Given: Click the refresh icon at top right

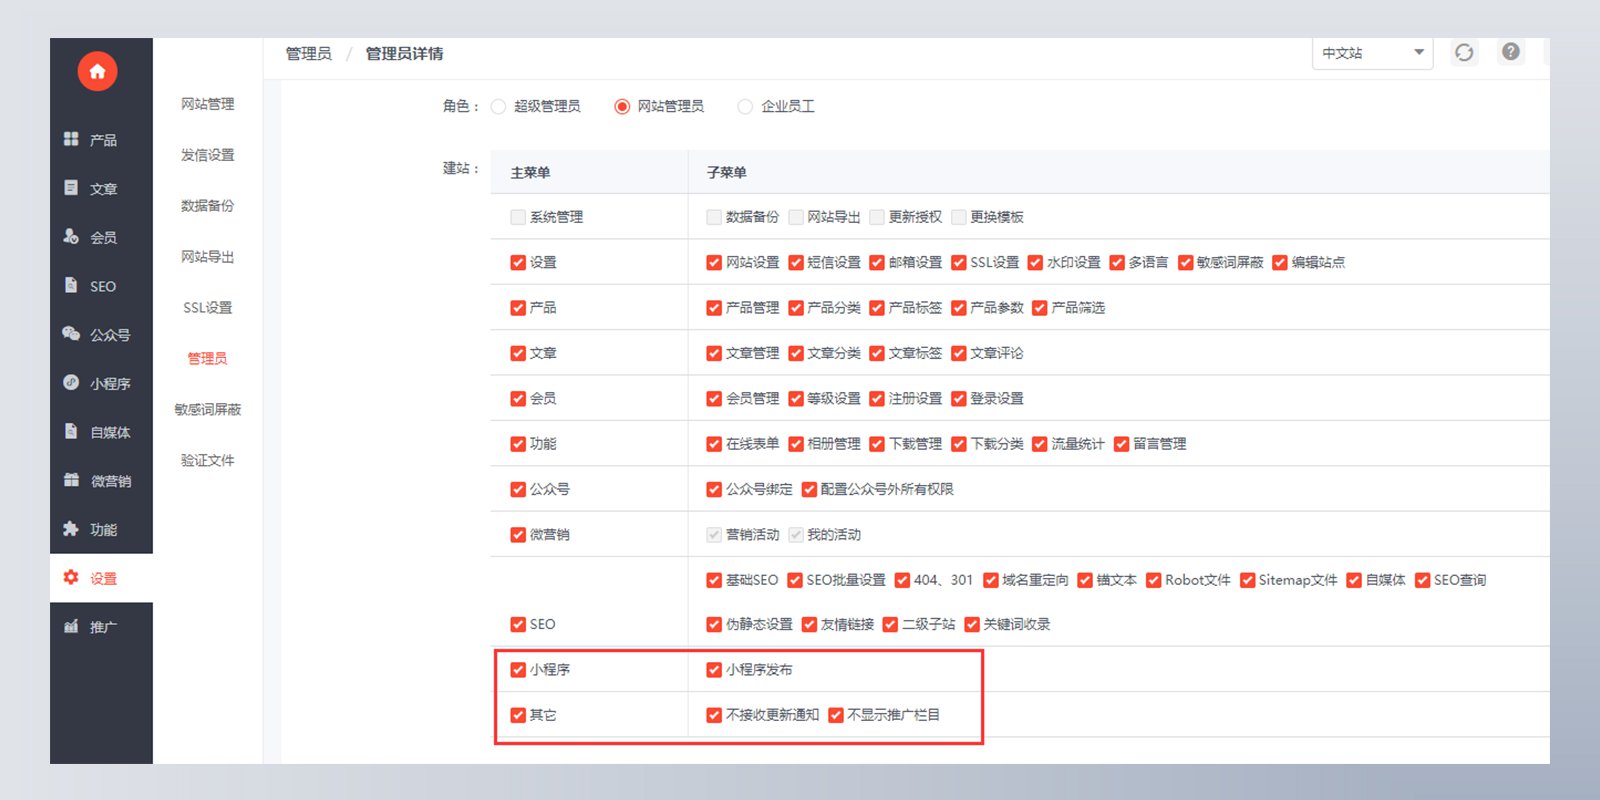Looking at the screenshot, I should (1464, 53).
